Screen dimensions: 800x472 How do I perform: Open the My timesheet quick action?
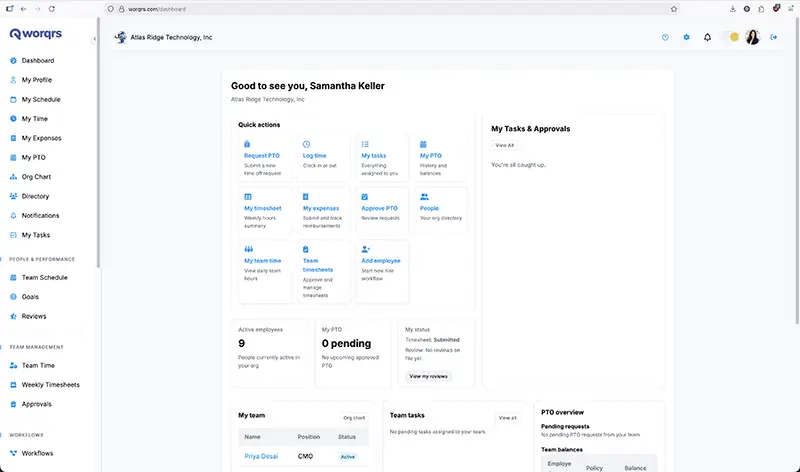(x=265, y=211)
